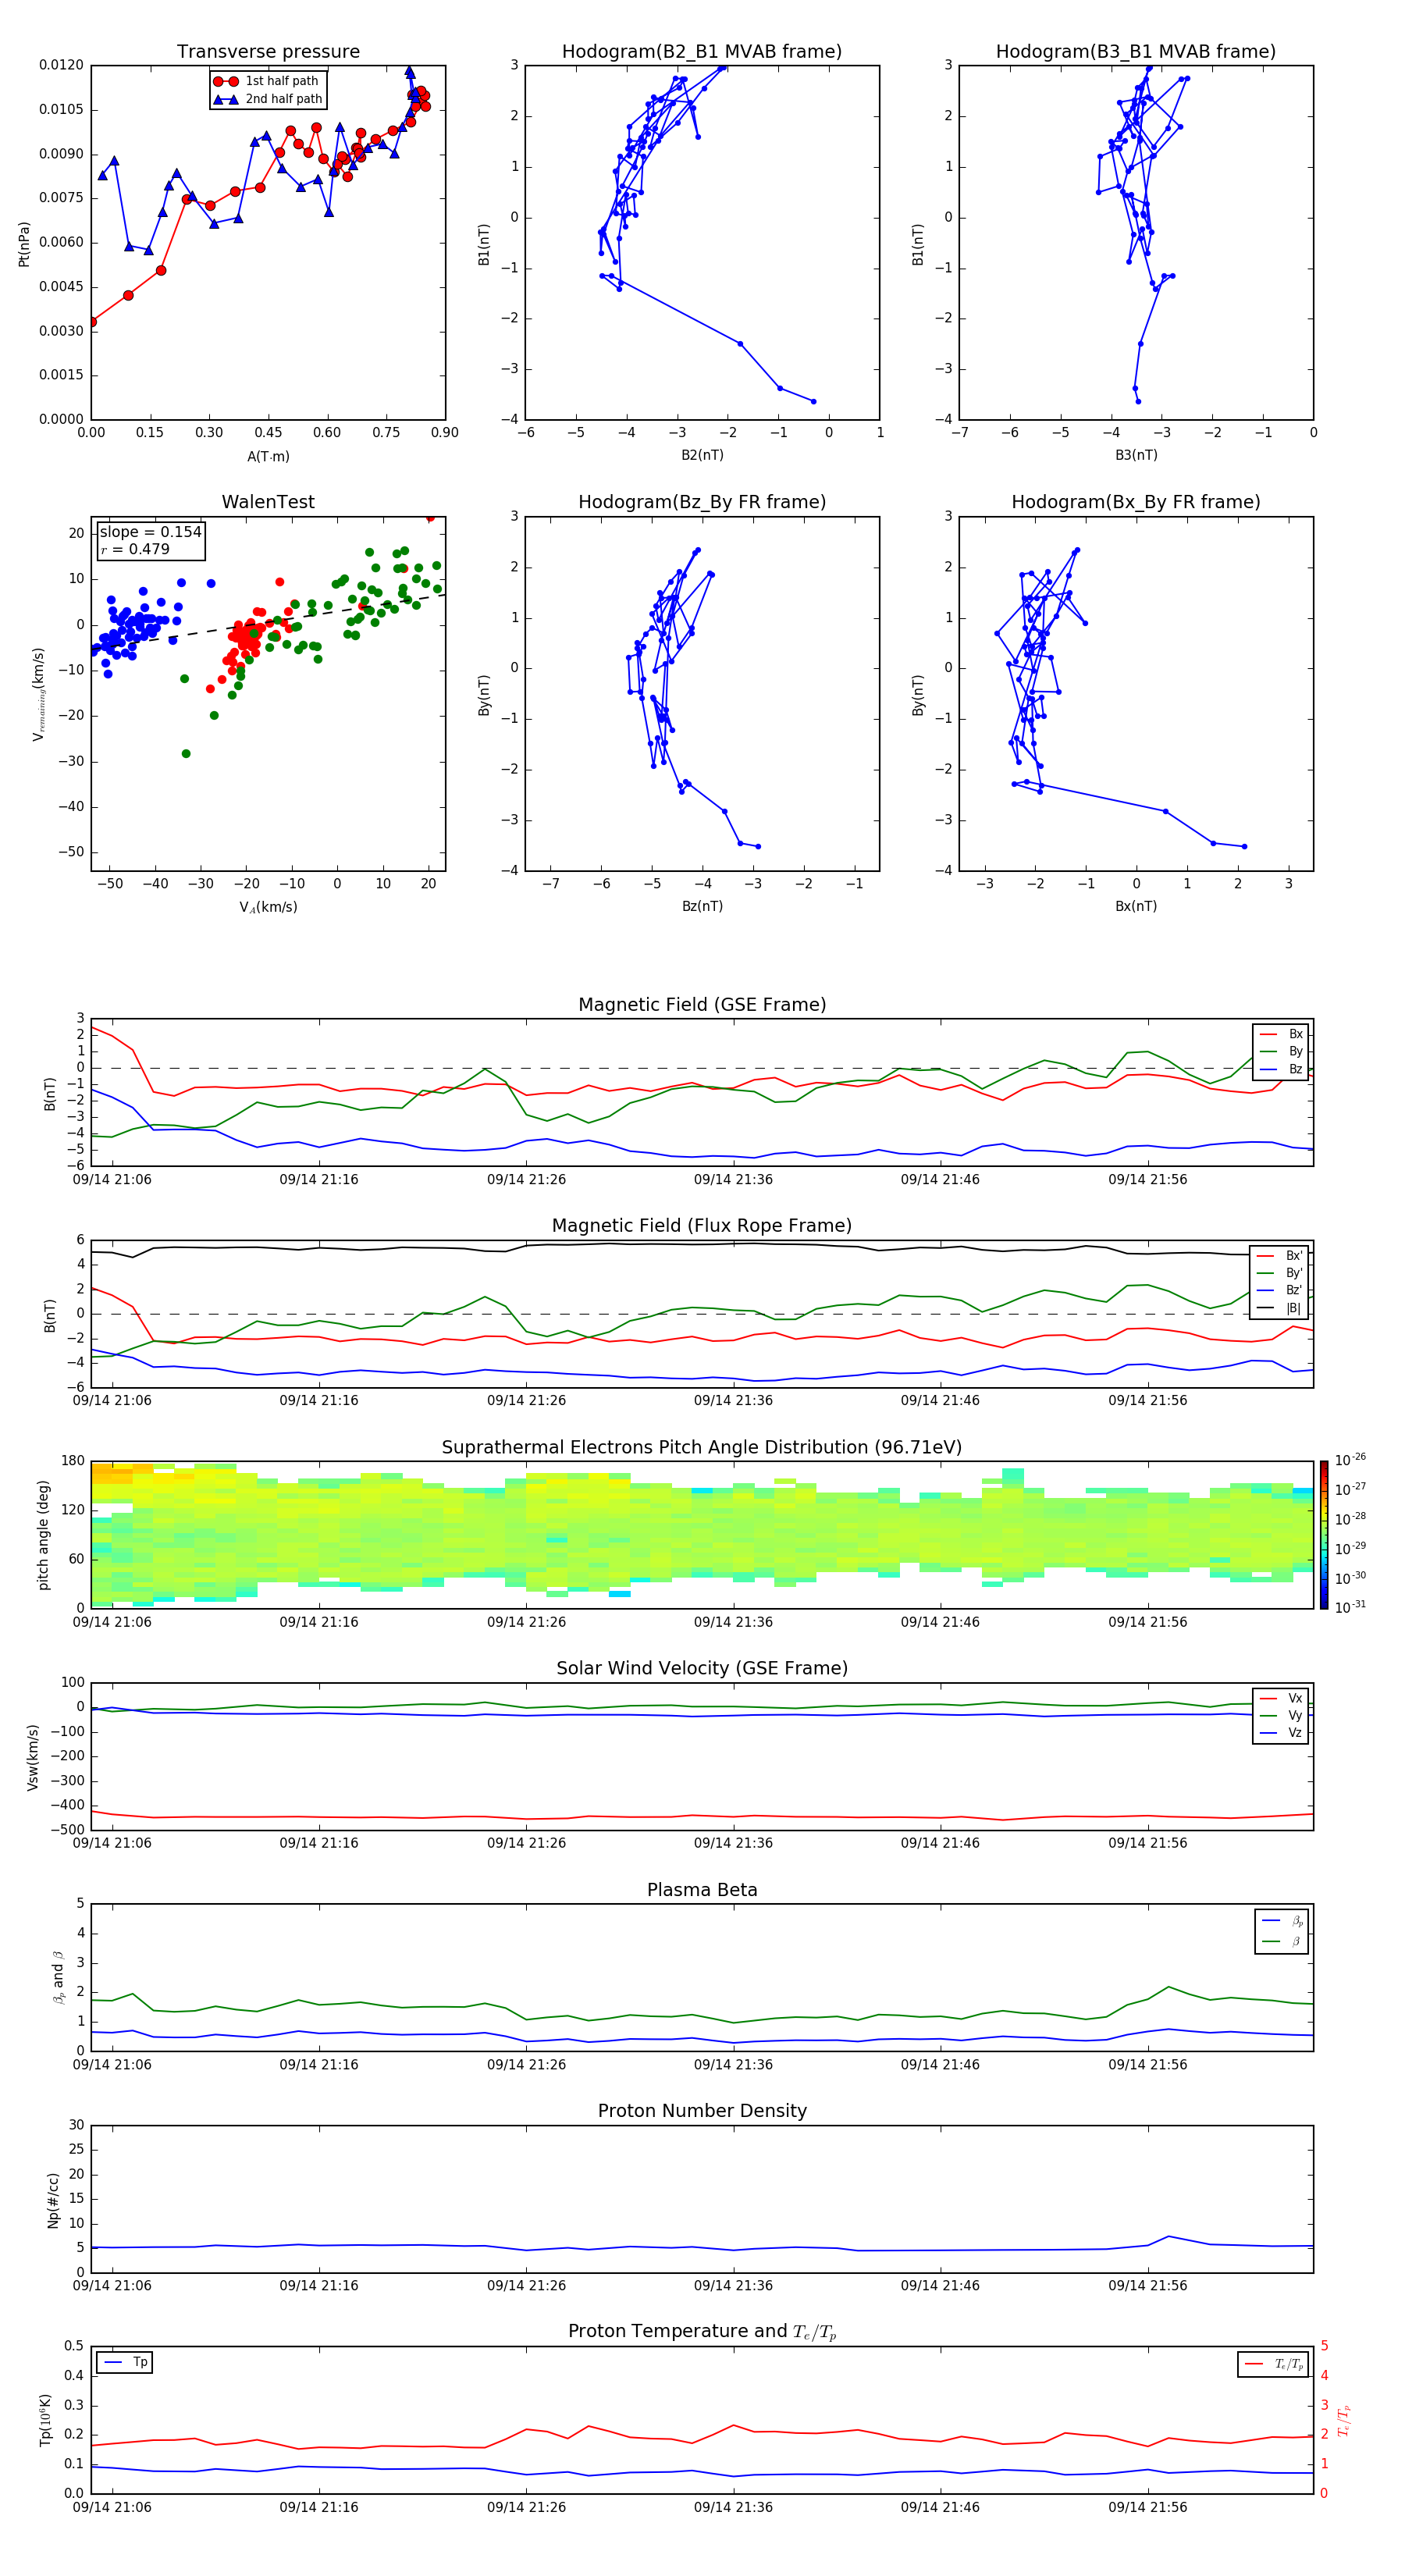The width and height of the screenshot is (1405, 2576).
Task: Click the '10^-31' colorbar tick label
Action: point(1350,1607)
